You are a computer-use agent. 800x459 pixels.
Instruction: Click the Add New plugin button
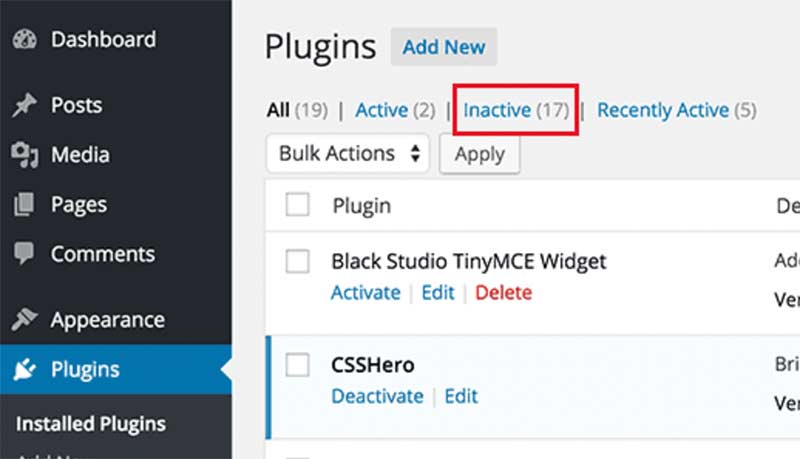coord(443,47)
